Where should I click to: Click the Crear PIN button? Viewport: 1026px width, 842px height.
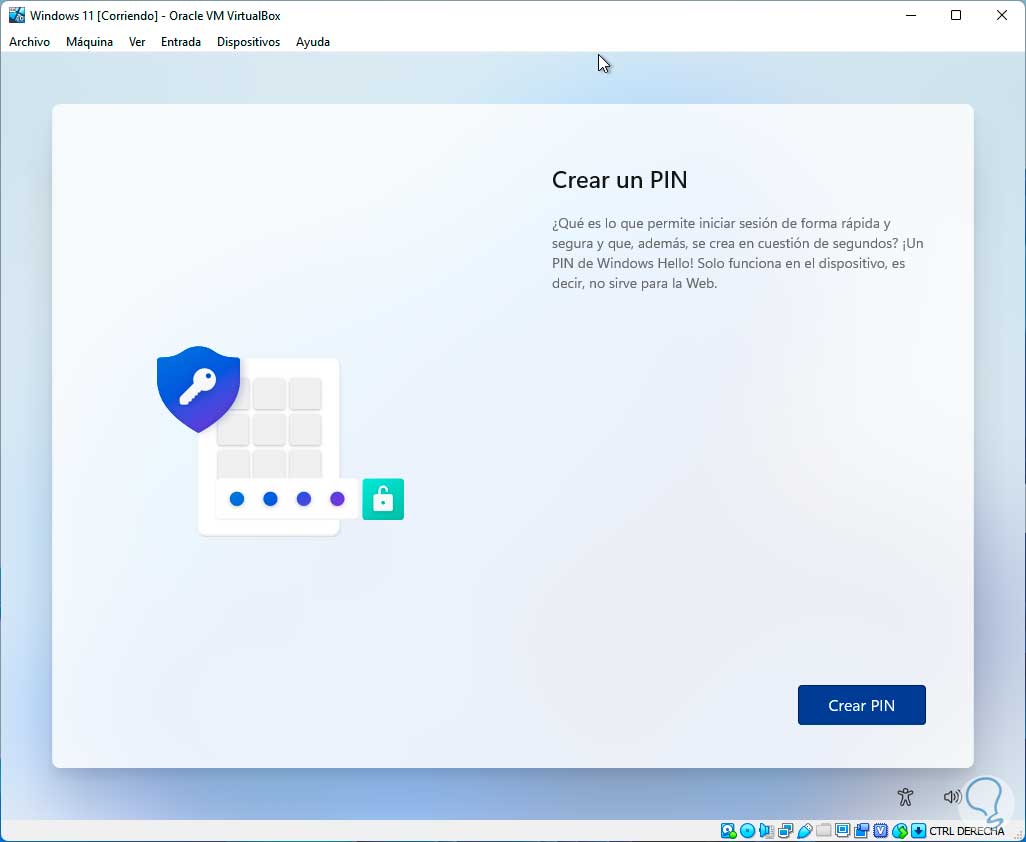[861, 705]
